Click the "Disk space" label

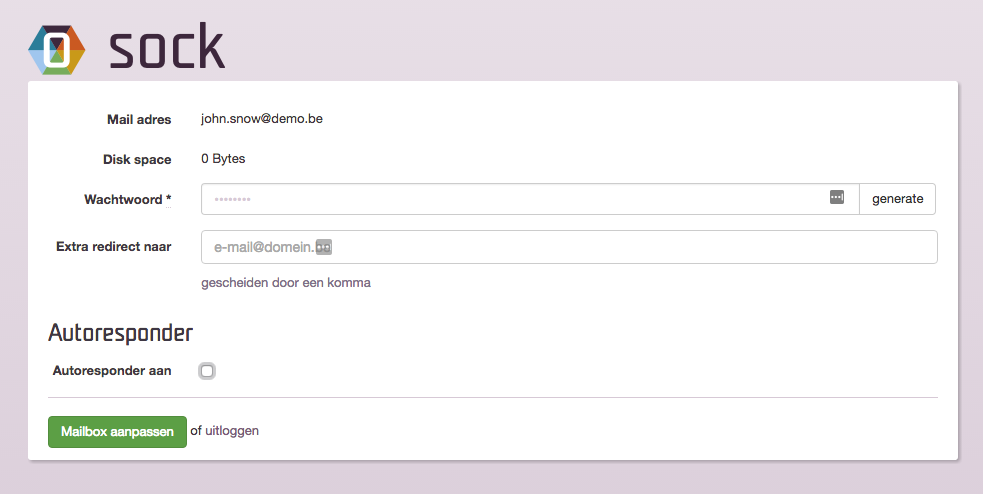click(137, 160)
